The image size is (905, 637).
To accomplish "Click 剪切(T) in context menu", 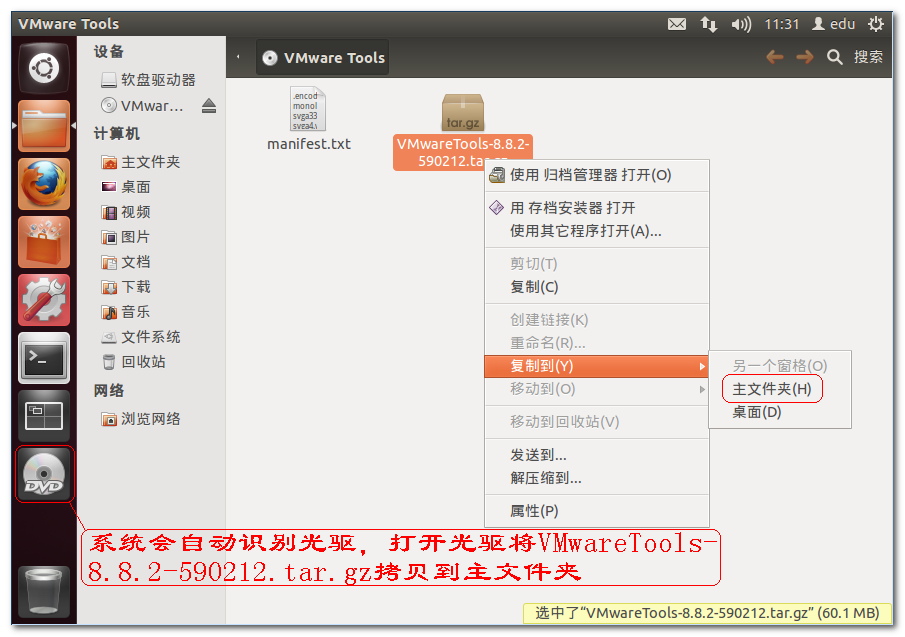I will click(596, 264).
